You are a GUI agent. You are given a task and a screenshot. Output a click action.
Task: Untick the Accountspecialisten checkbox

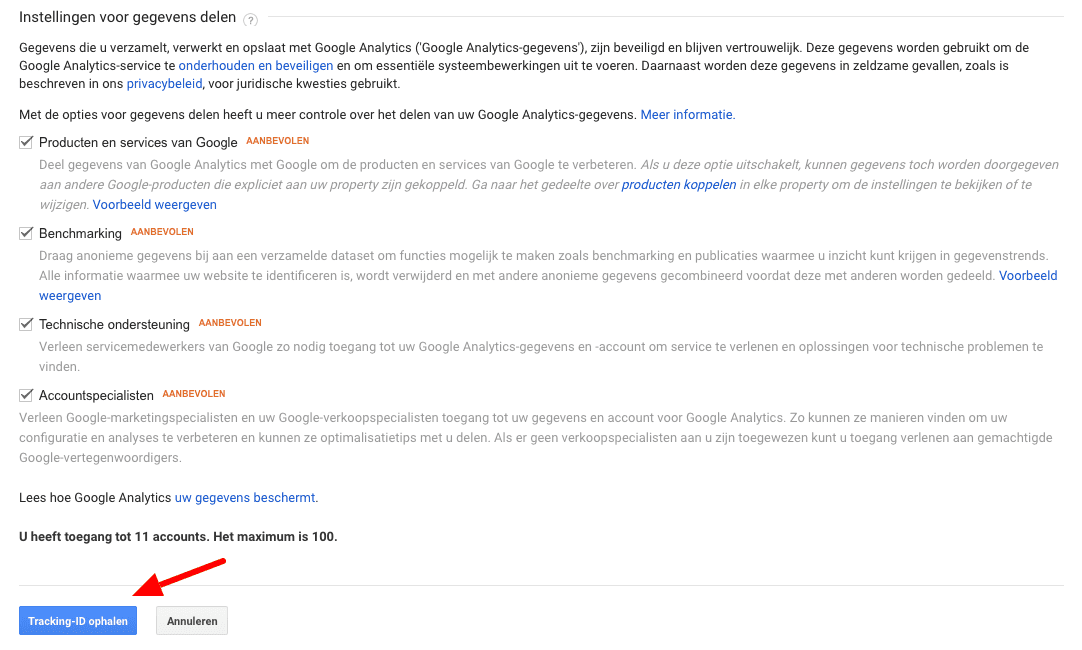26,395
